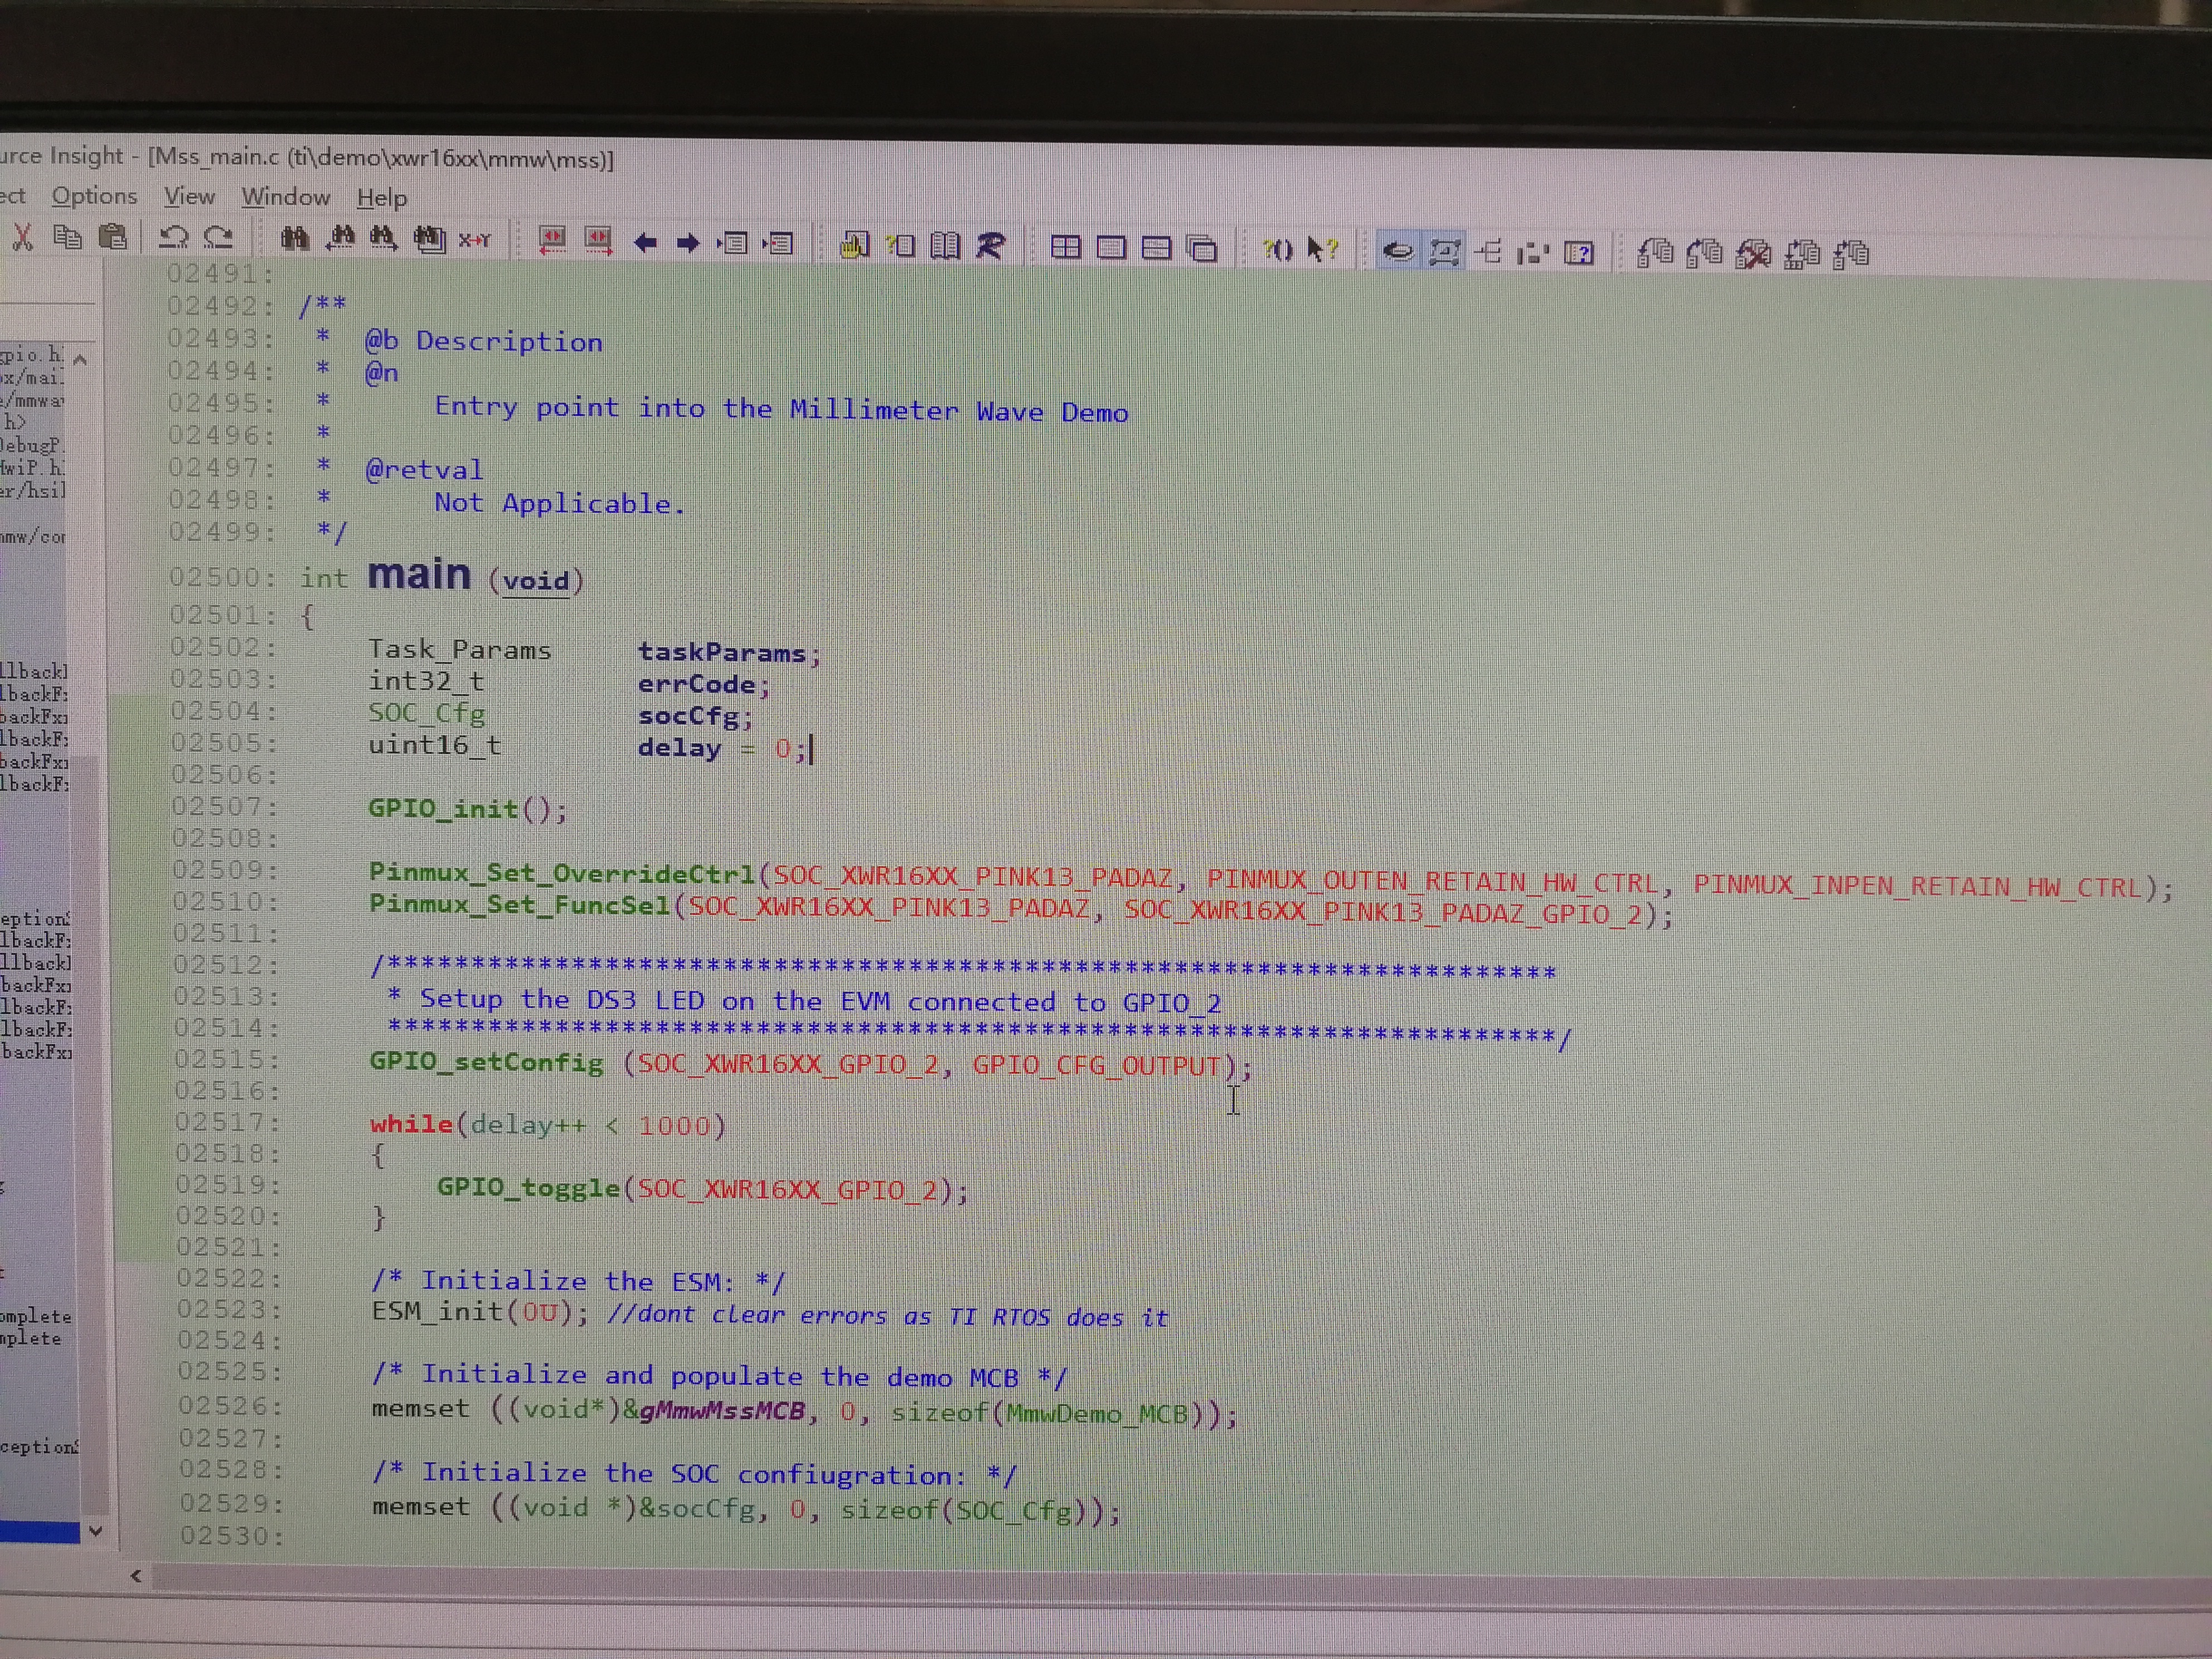The image size is (2212, 1659).
Task: Open the Help menu
Action: pos(382,198)
